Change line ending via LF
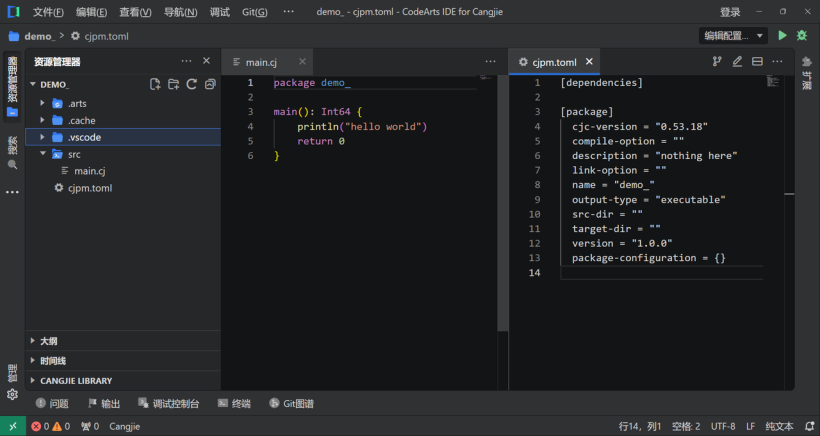820x436 pixels. pos(750,426)
